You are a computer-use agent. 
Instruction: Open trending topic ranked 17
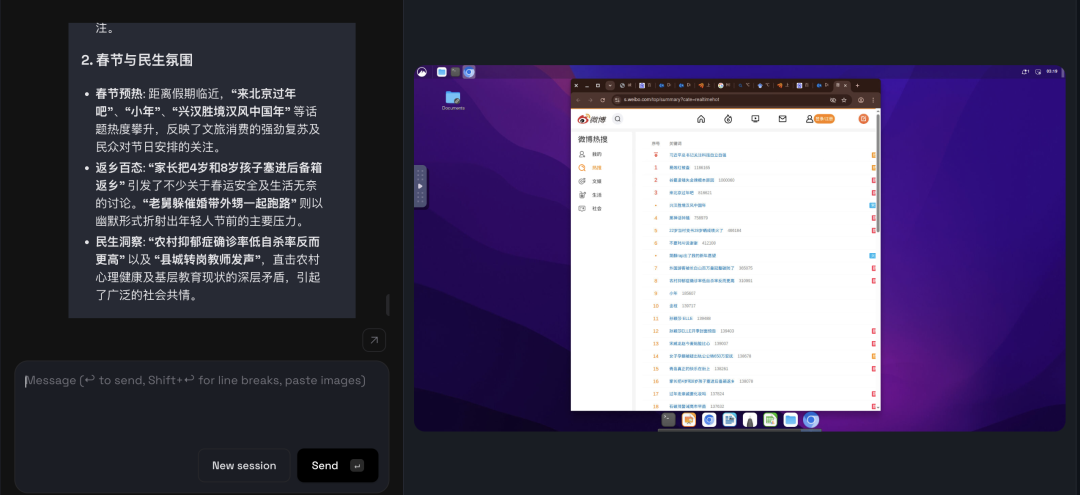pyautogui.click(x=687, y=394)
